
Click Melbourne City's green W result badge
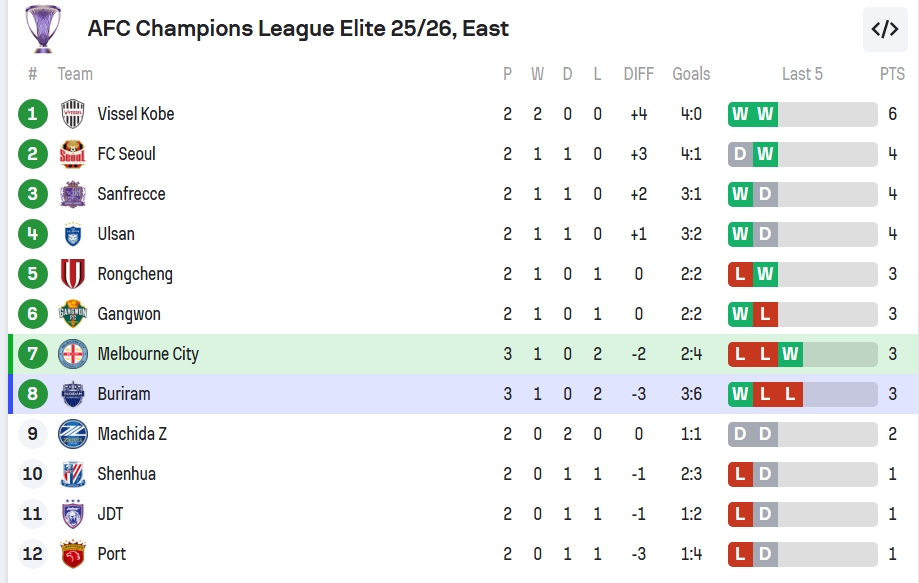click(x=790, y=354)
